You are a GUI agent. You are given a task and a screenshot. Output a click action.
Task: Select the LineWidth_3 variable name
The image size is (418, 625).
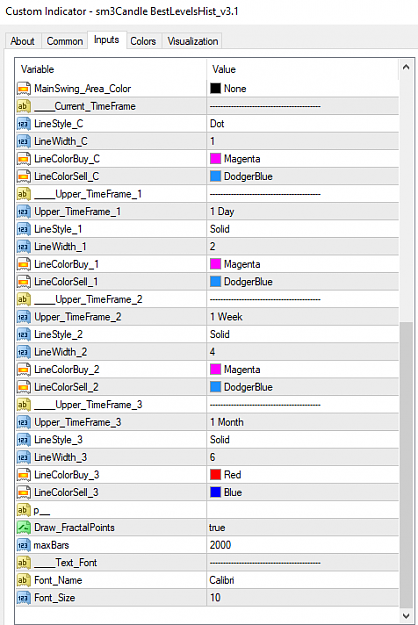click(61, 457)
